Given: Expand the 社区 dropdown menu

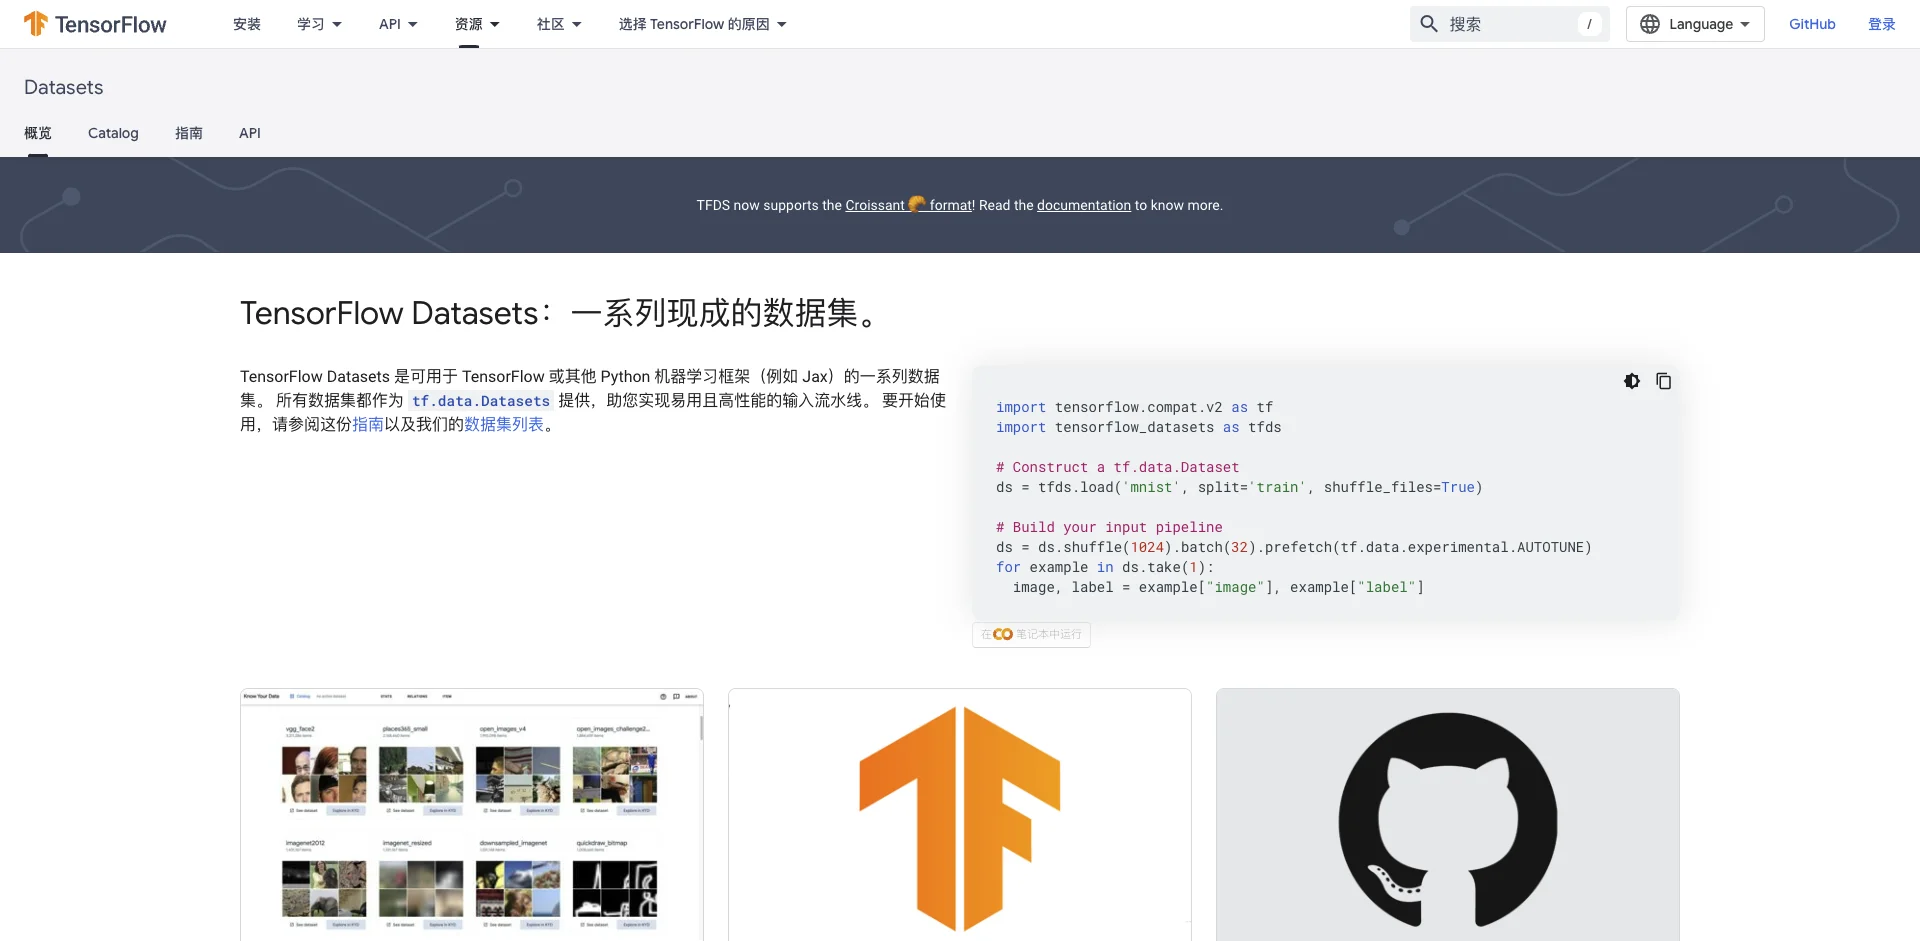Looking at the screenshot, I should click(x=559, y=24).
